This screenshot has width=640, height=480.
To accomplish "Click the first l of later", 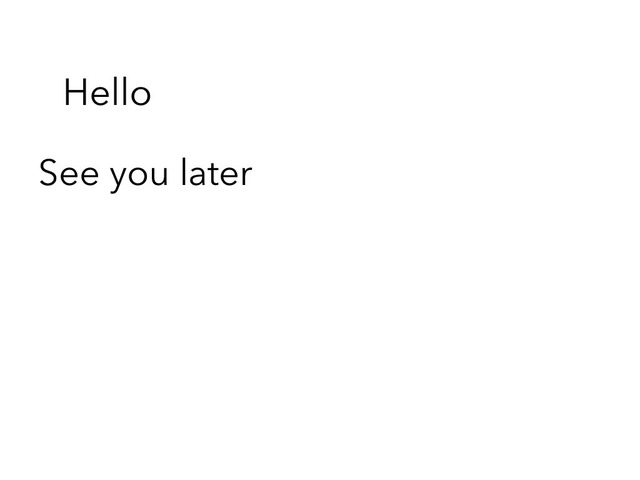I will tap(183, 172).
